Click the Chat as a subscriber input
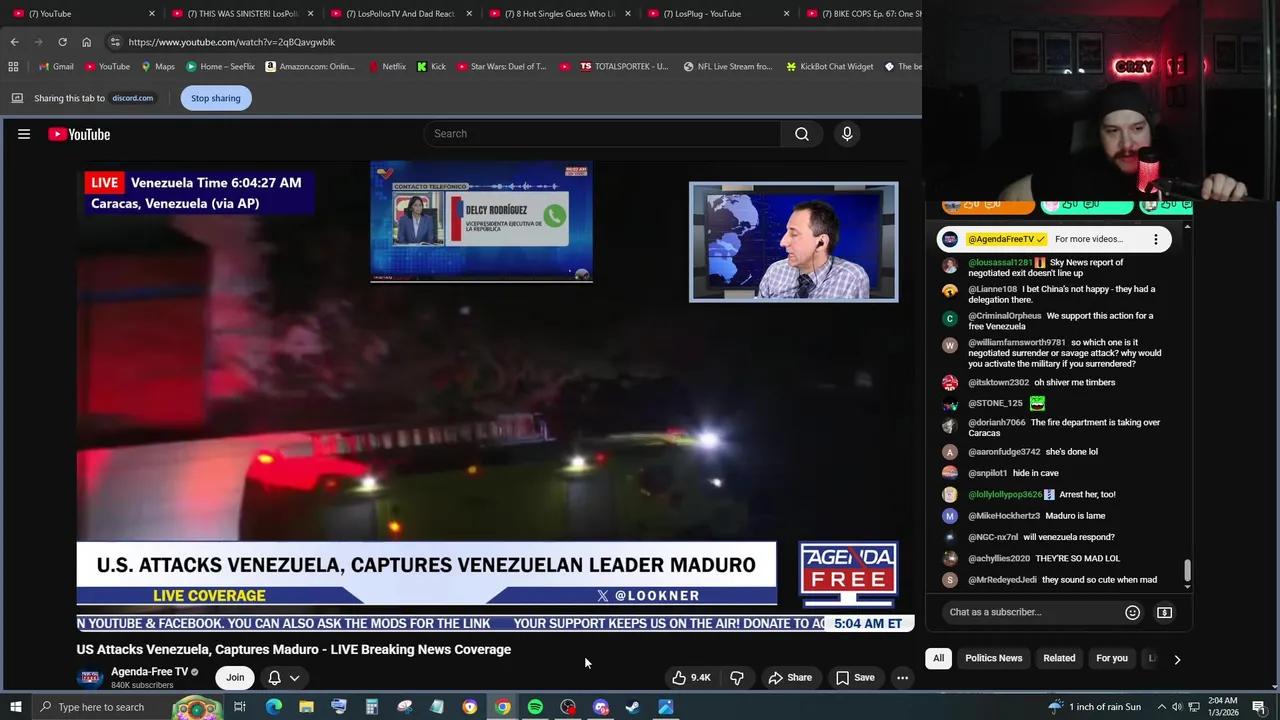This screenshot has height=720, width=1280. pyautogui.click(x=1030, y=612)
